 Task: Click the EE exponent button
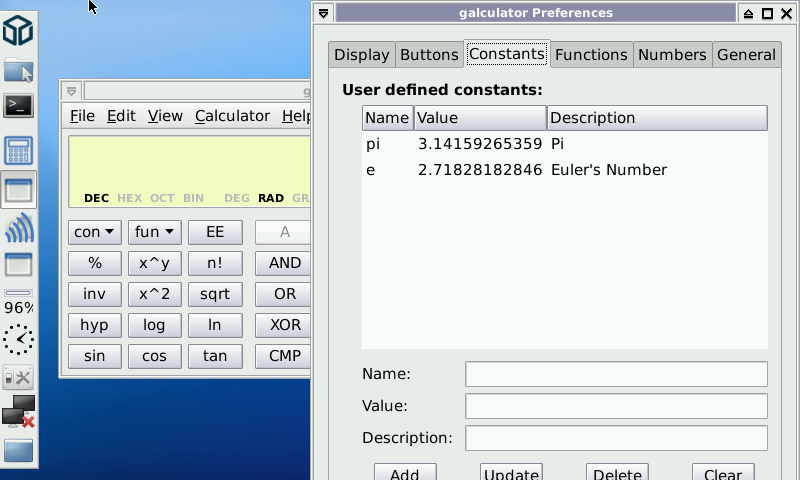[215, 232]
